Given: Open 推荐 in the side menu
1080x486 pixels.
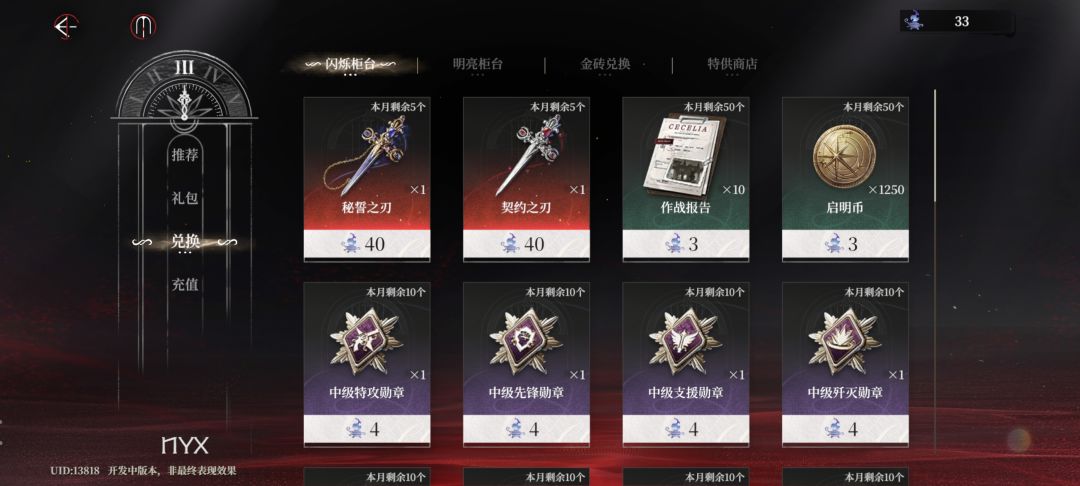Looking at the screenshot, I should point(185,155).
